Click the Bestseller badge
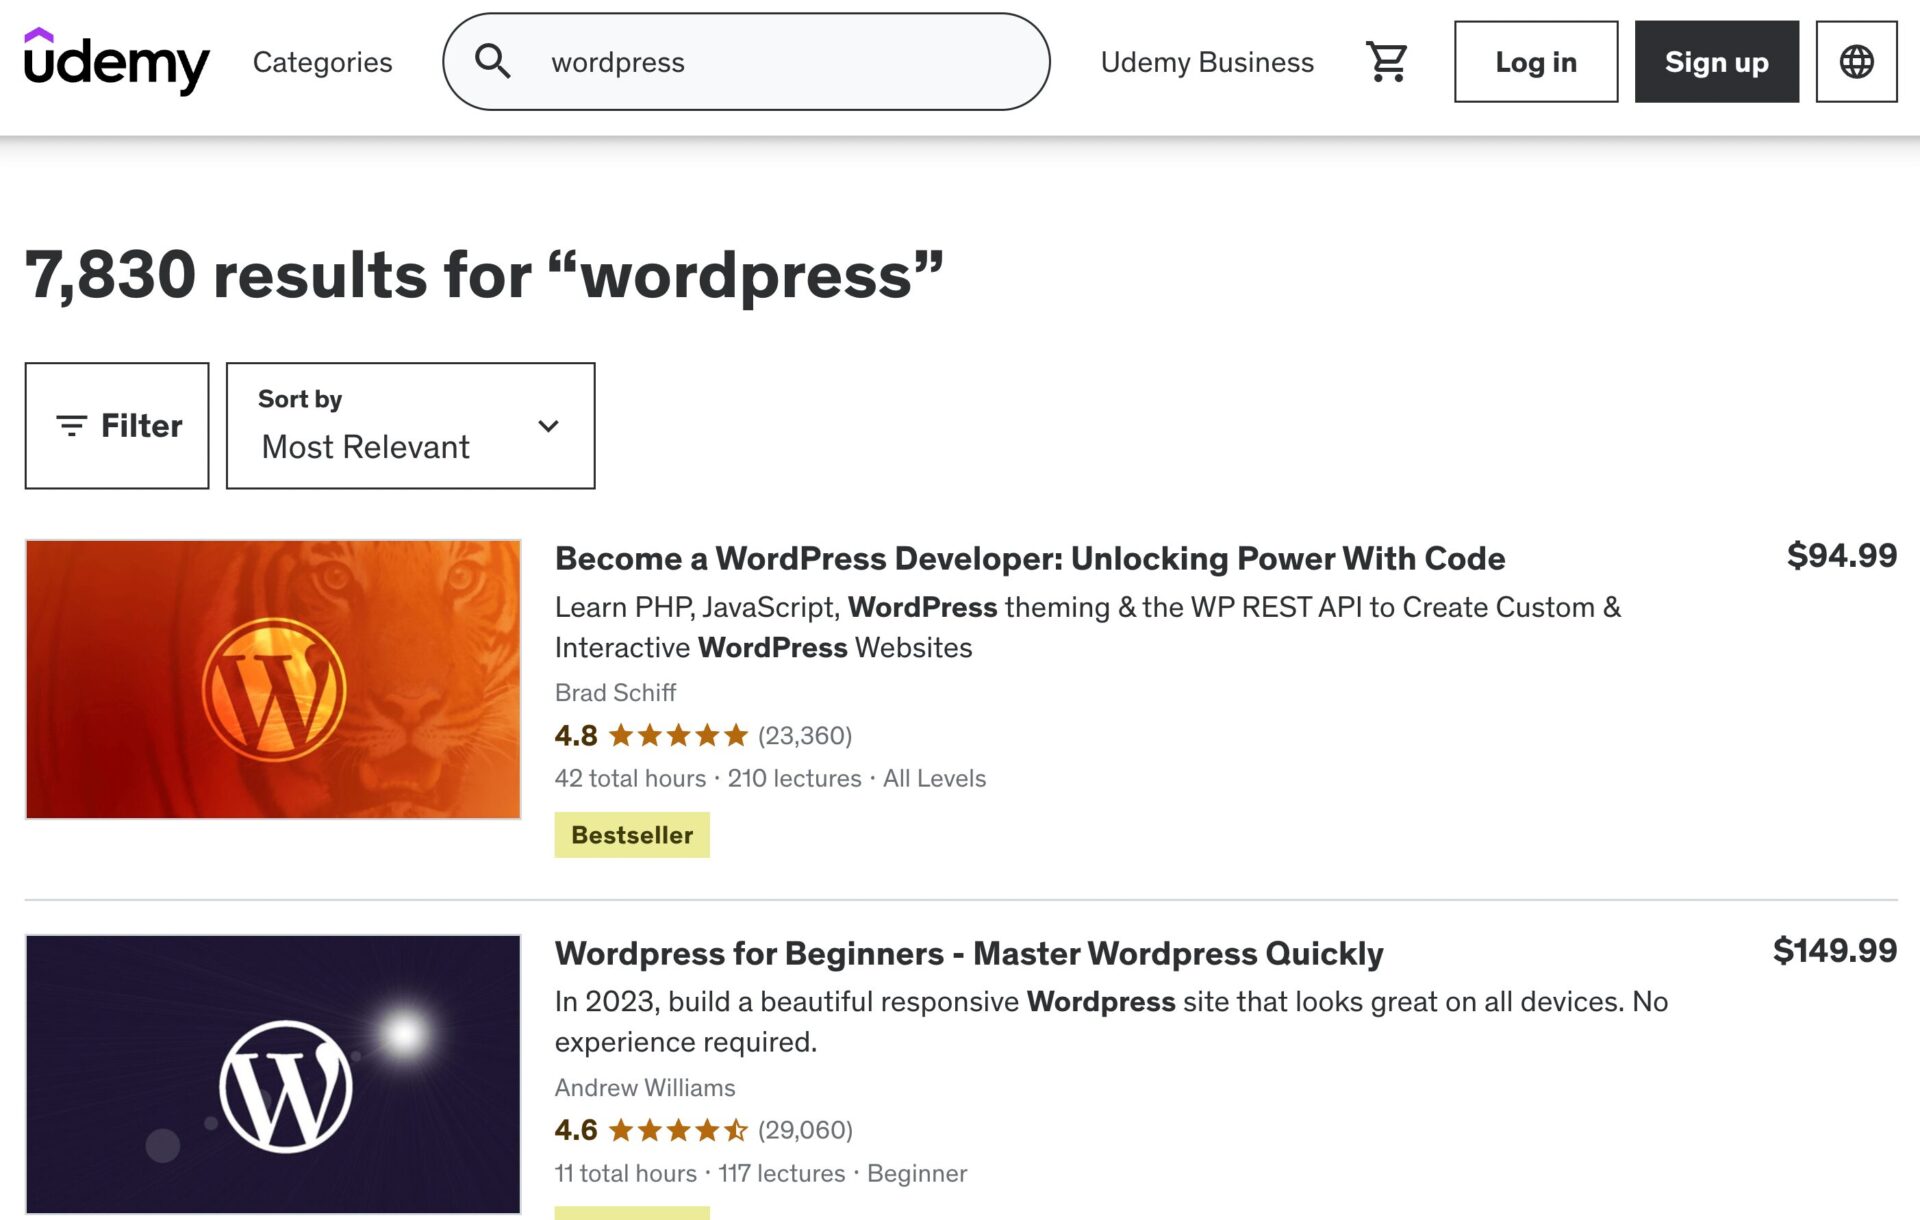 (x=632, y=833)
